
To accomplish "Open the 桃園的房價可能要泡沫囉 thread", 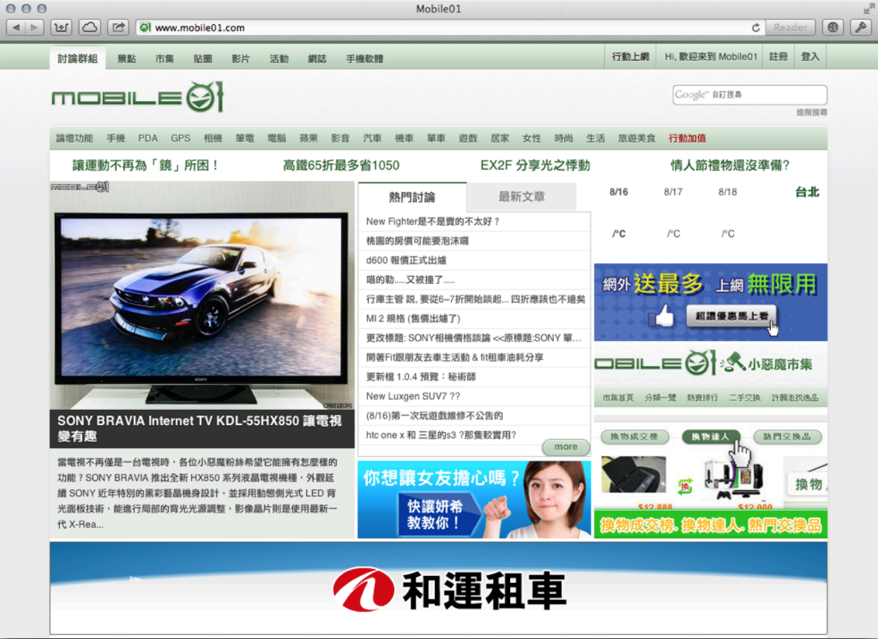I will click(x=417, y=241).
